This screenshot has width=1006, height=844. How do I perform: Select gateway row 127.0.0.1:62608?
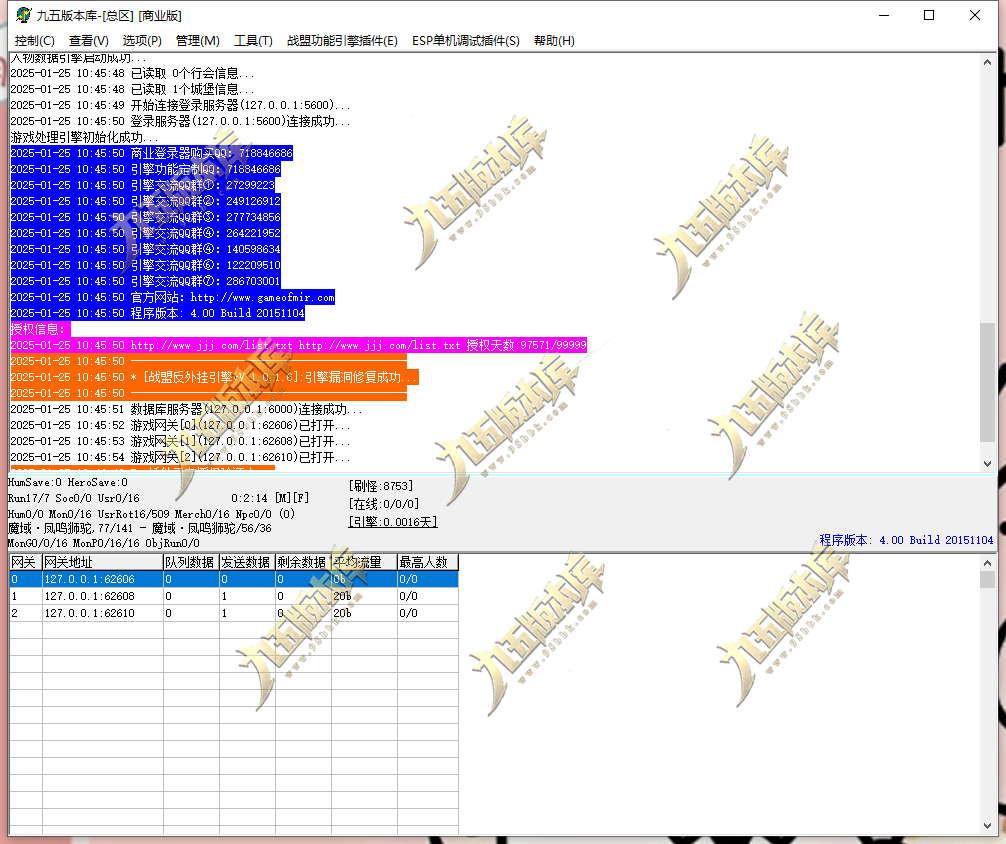(234, 596)
